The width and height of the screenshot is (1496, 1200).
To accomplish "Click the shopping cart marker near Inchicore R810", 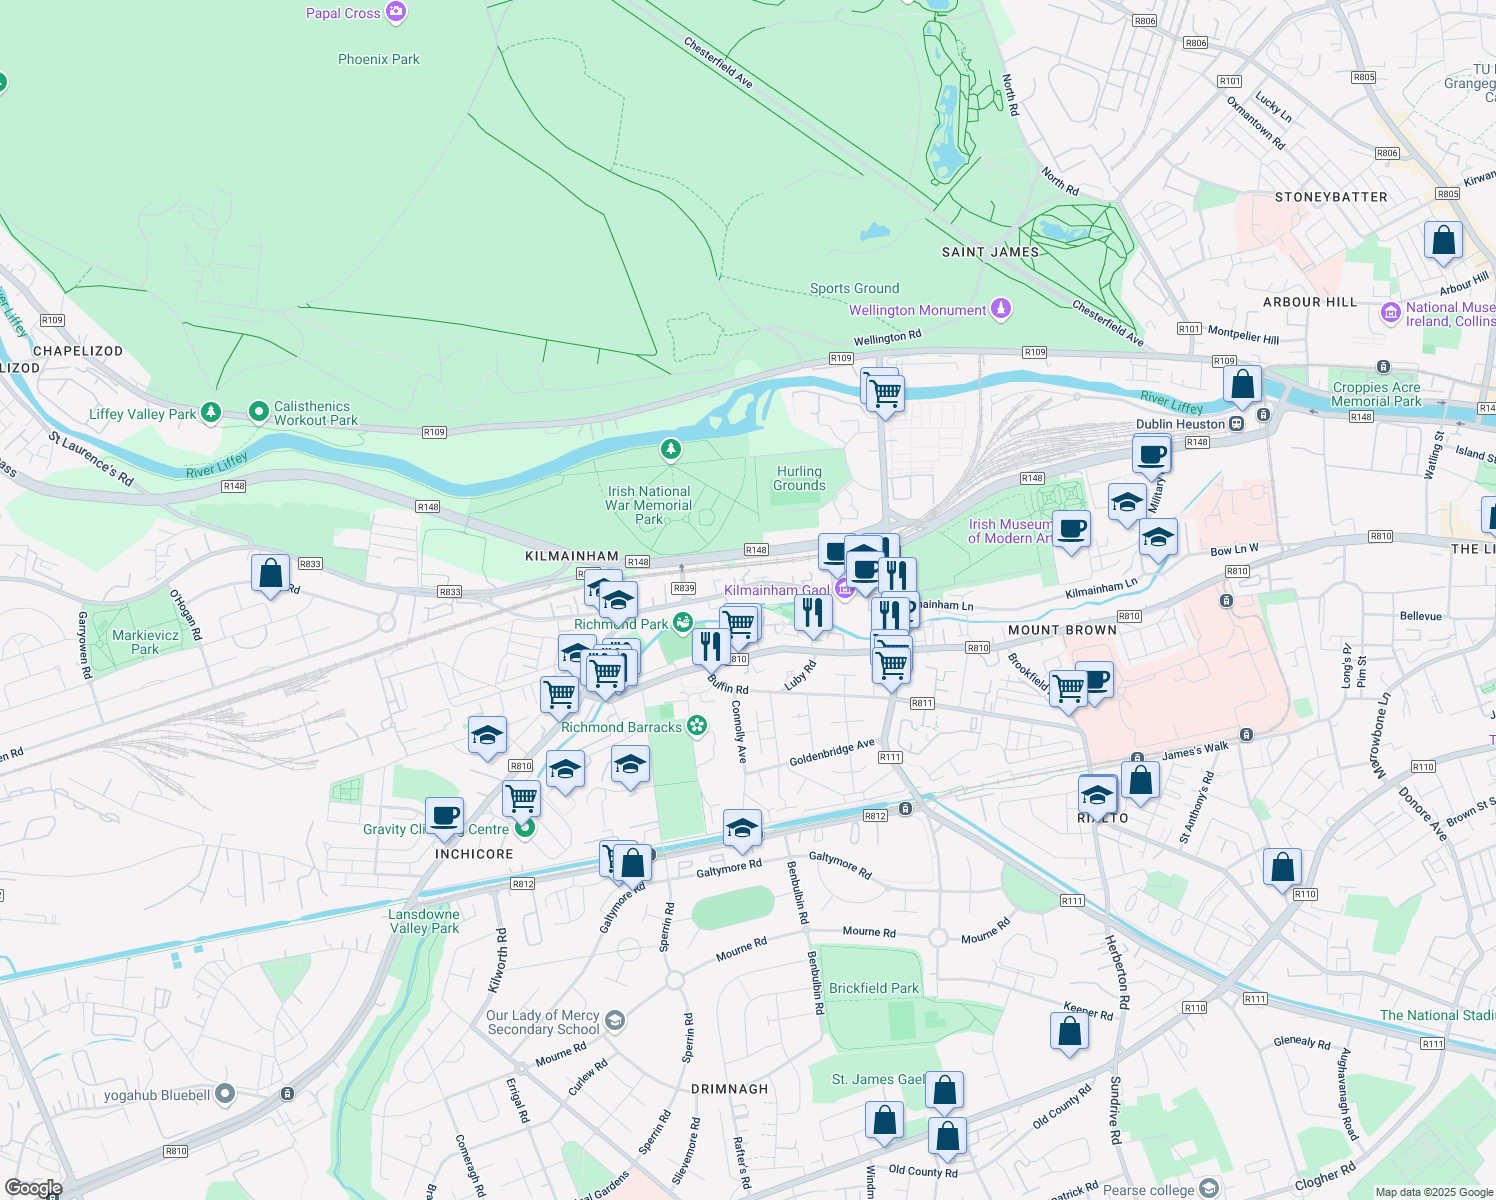I will (x=521, y=800).
